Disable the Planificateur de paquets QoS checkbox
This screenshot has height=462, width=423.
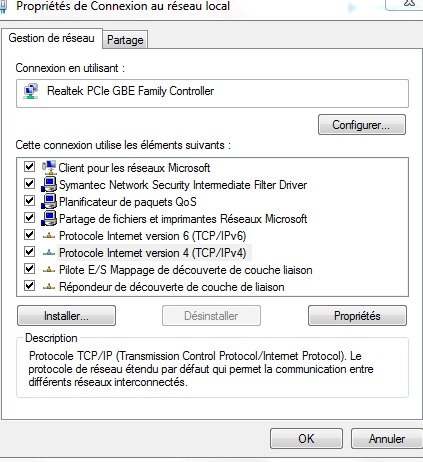[x=30, y=200]
